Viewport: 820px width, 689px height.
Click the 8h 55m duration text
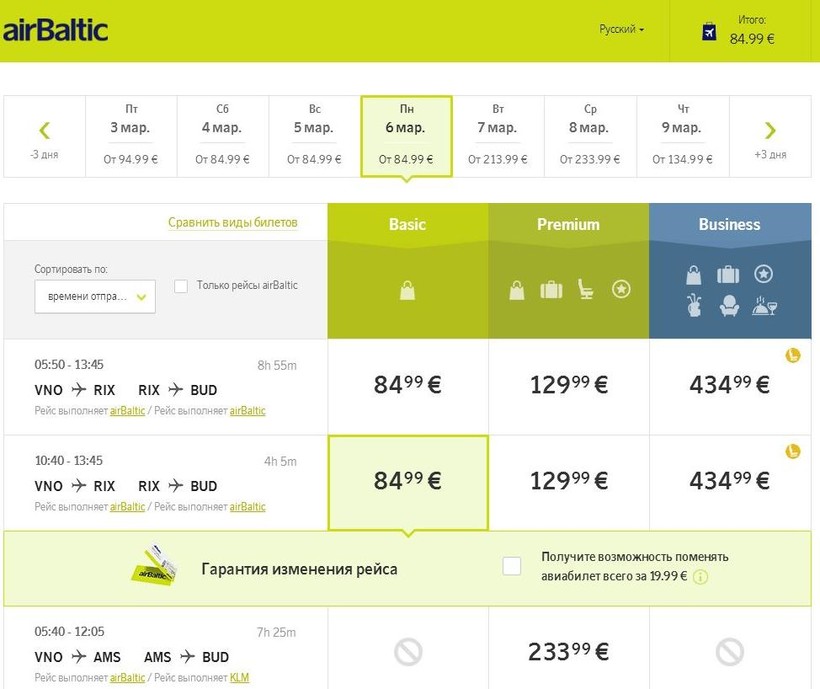(277, 365)
